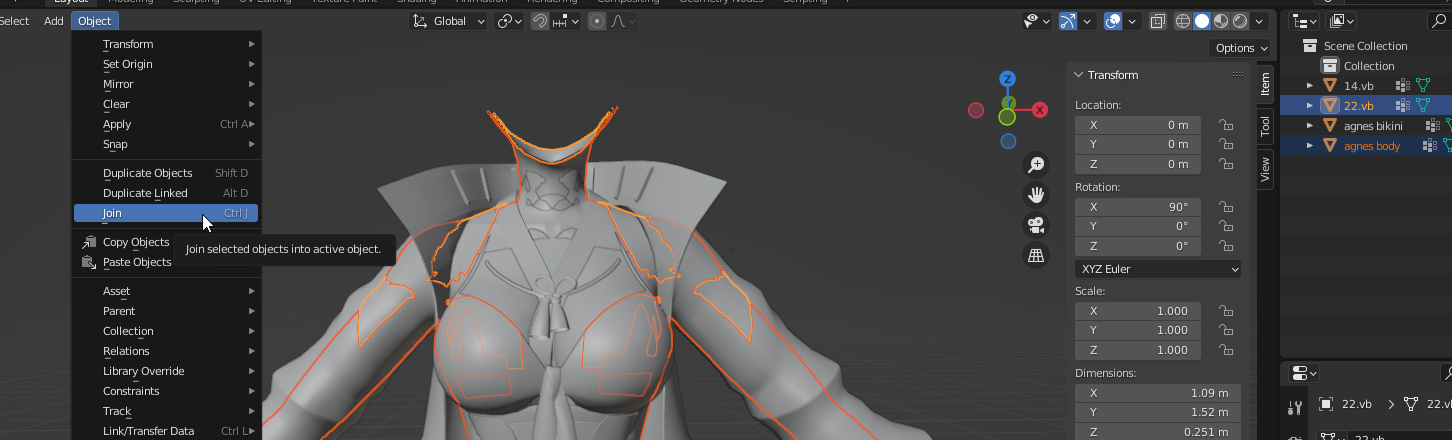Click the Join menu entry

tap(166, 213)
